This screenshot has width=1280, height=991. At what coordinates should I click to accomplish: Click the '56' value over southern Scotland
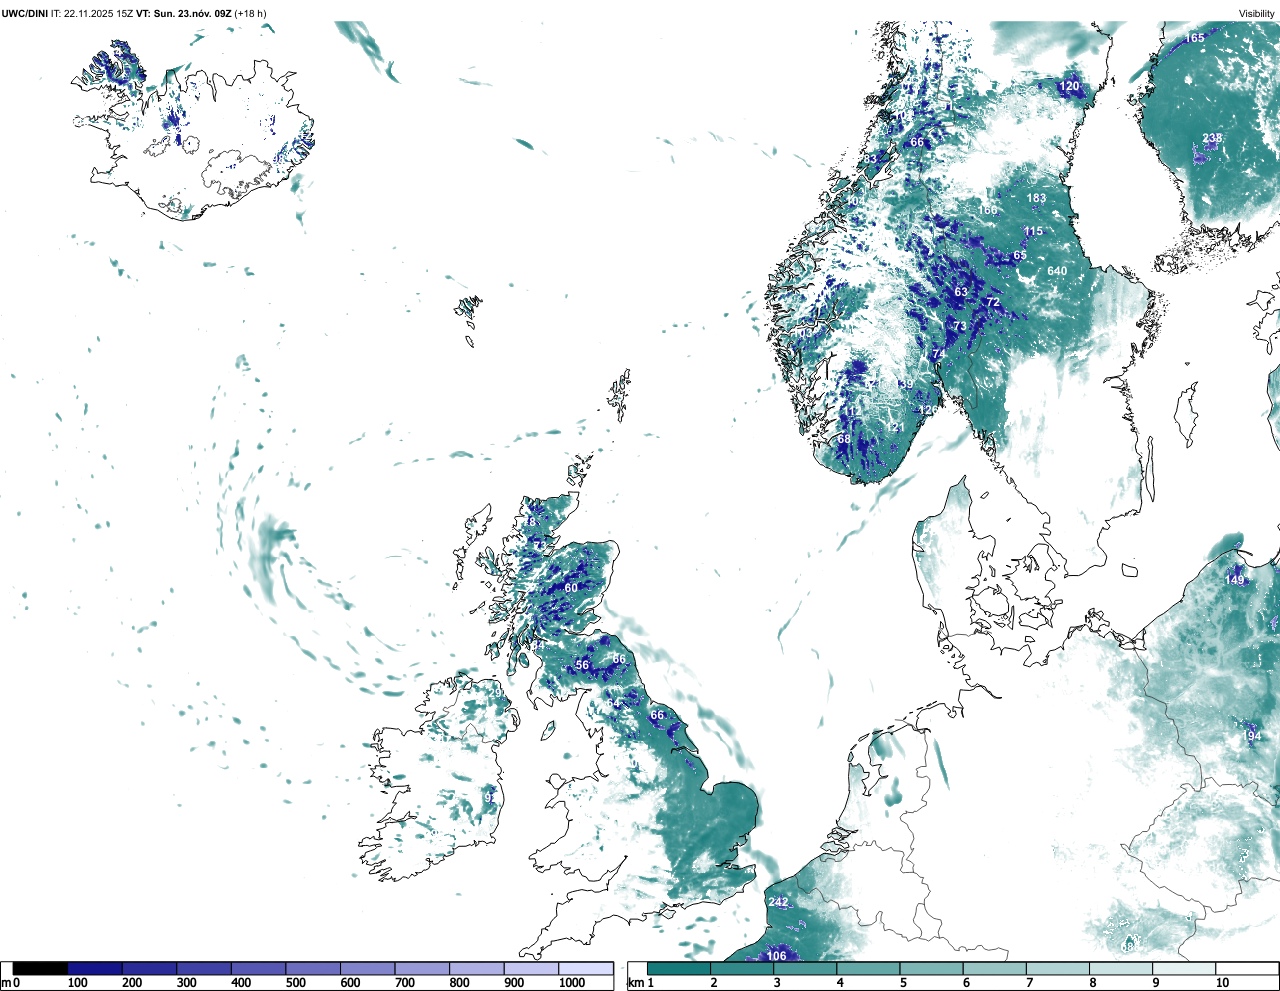(x=582, y=665)
